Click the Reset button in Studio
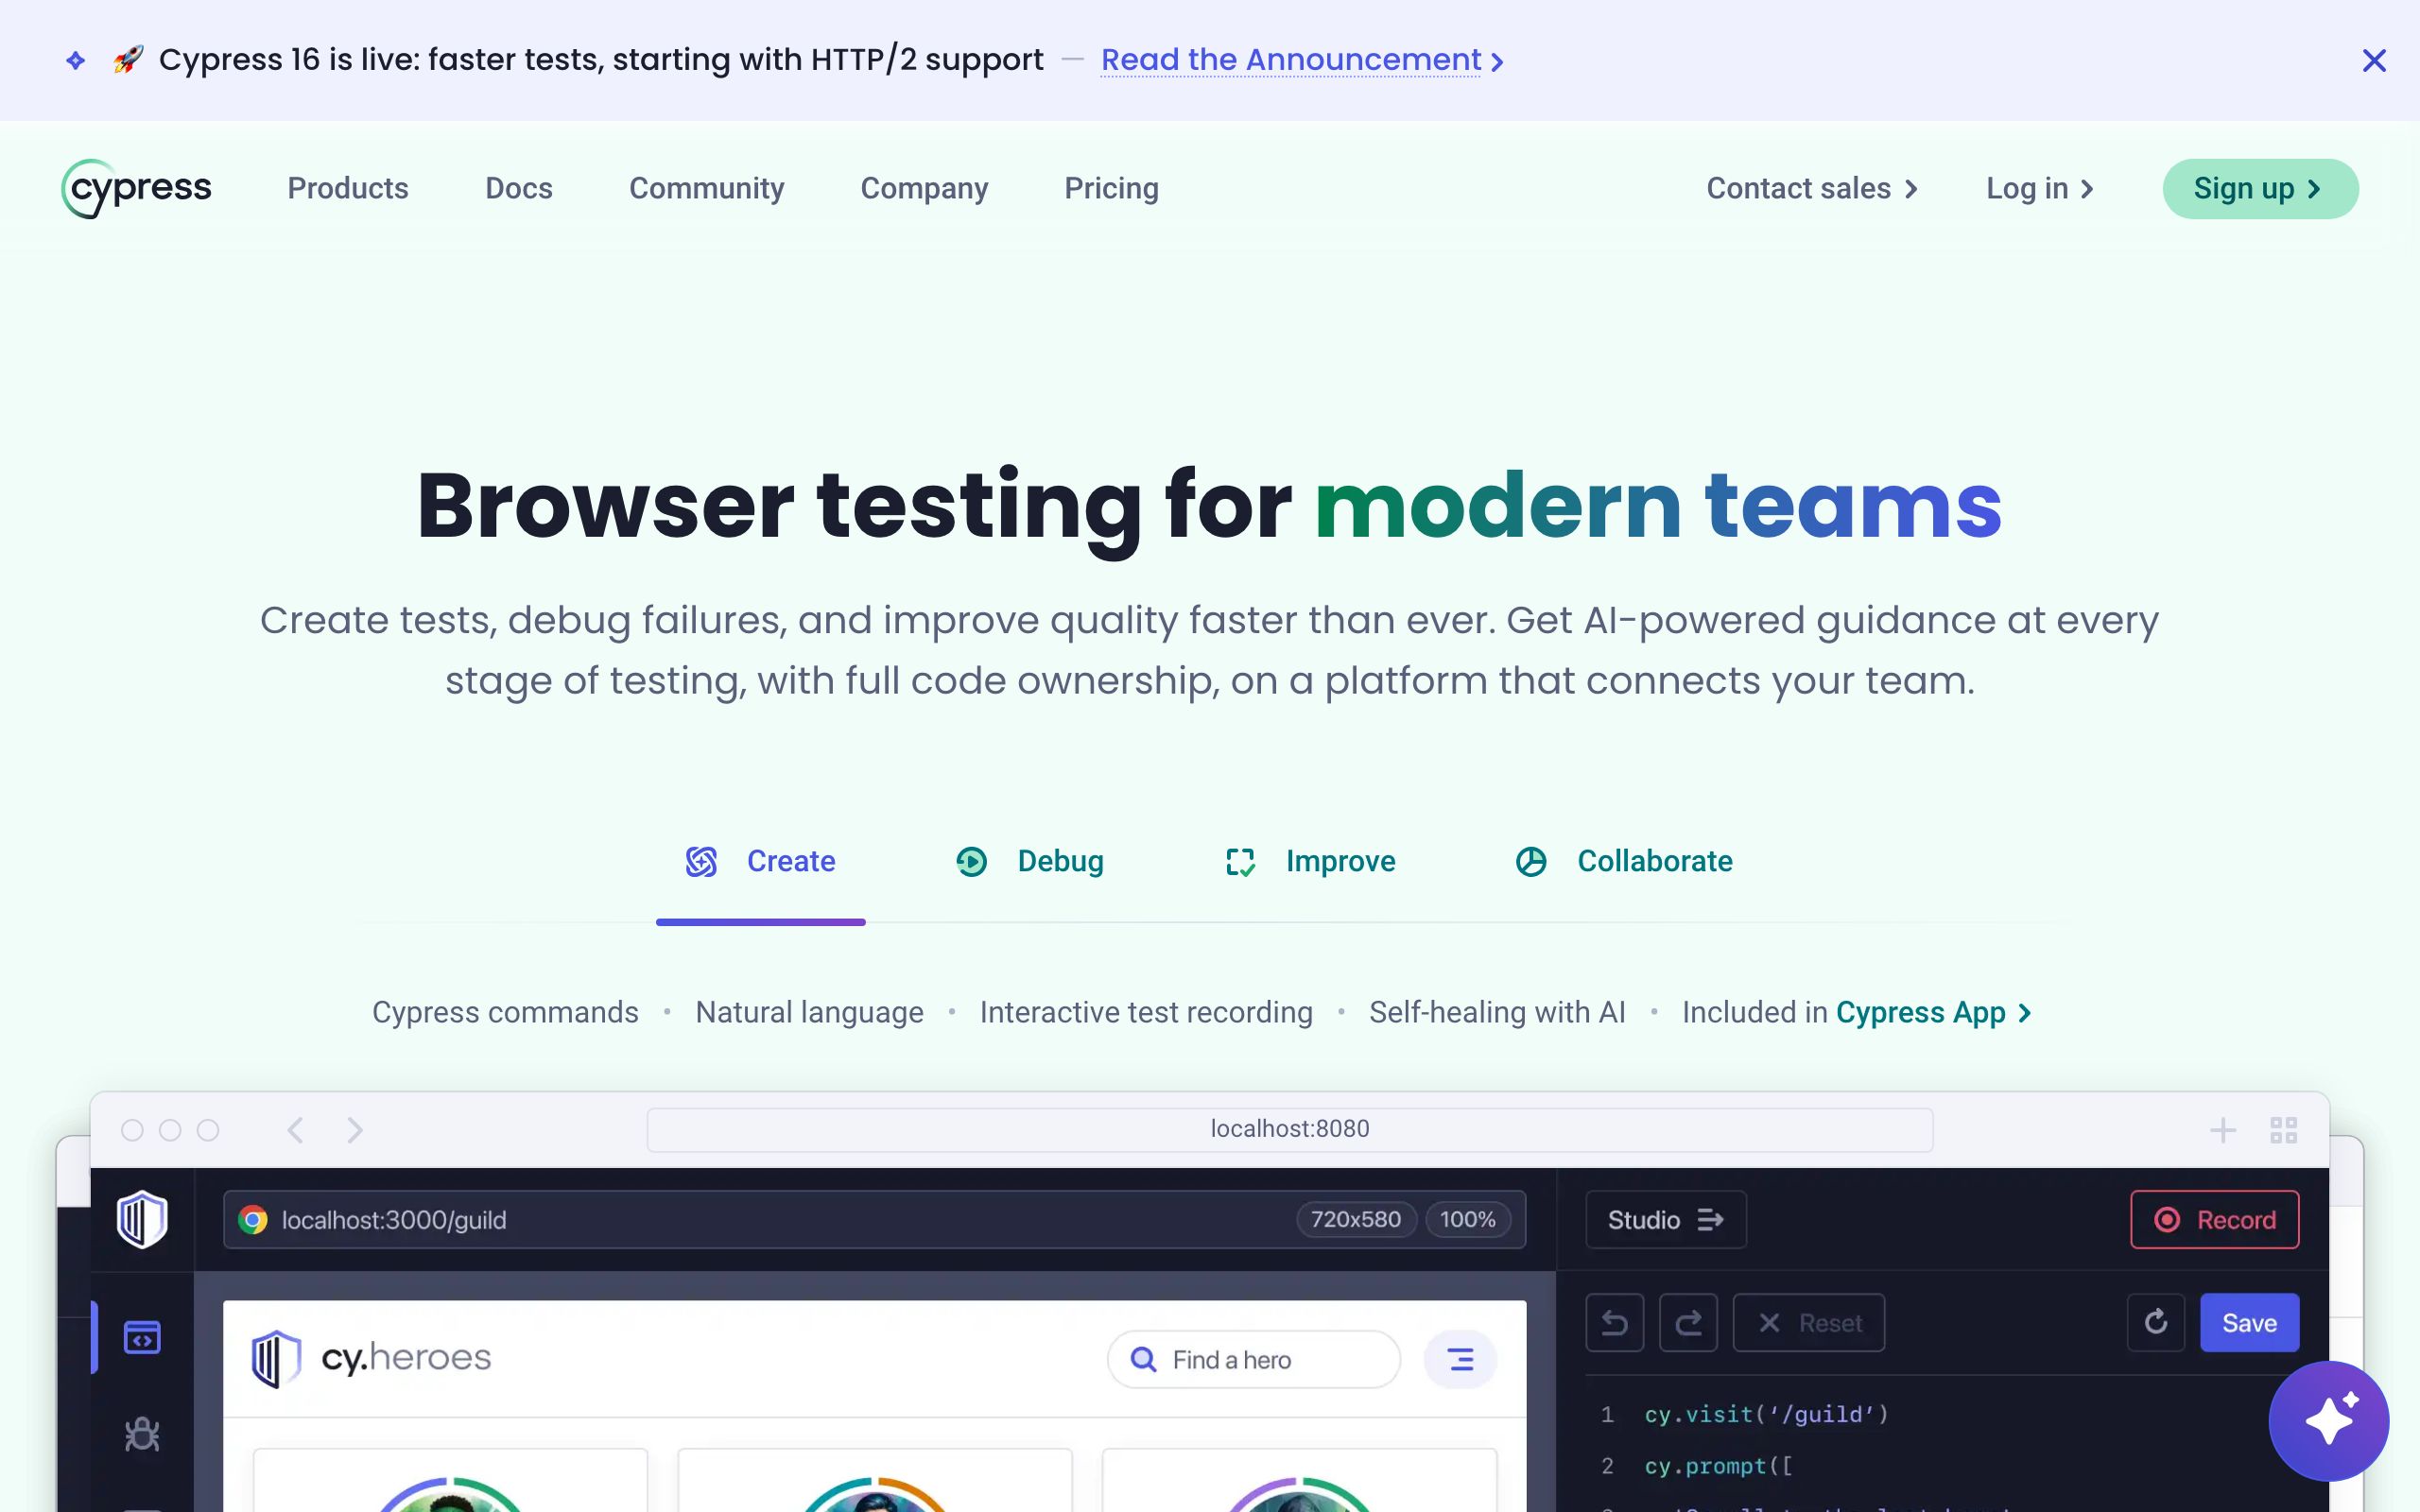The width and height of the screenshot is (2420, 1512). click(1808, 1322)
